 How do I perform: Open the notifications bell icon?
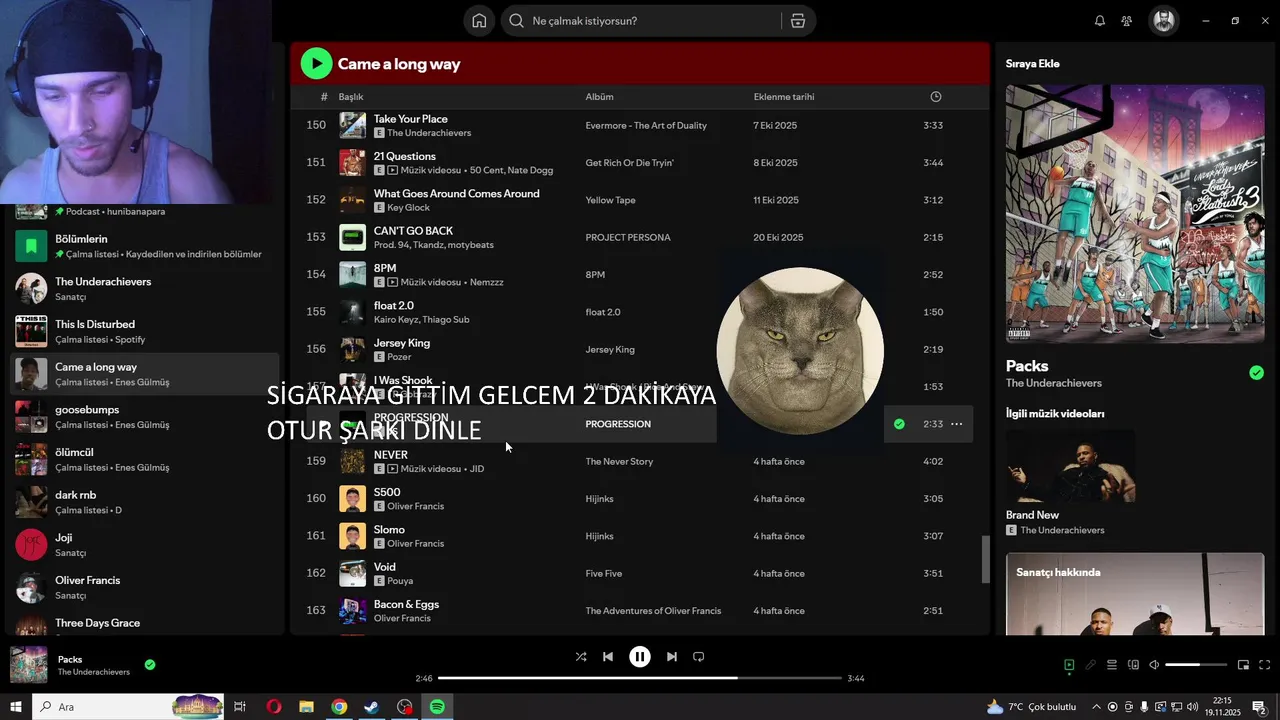click(x=1100, y=21)
